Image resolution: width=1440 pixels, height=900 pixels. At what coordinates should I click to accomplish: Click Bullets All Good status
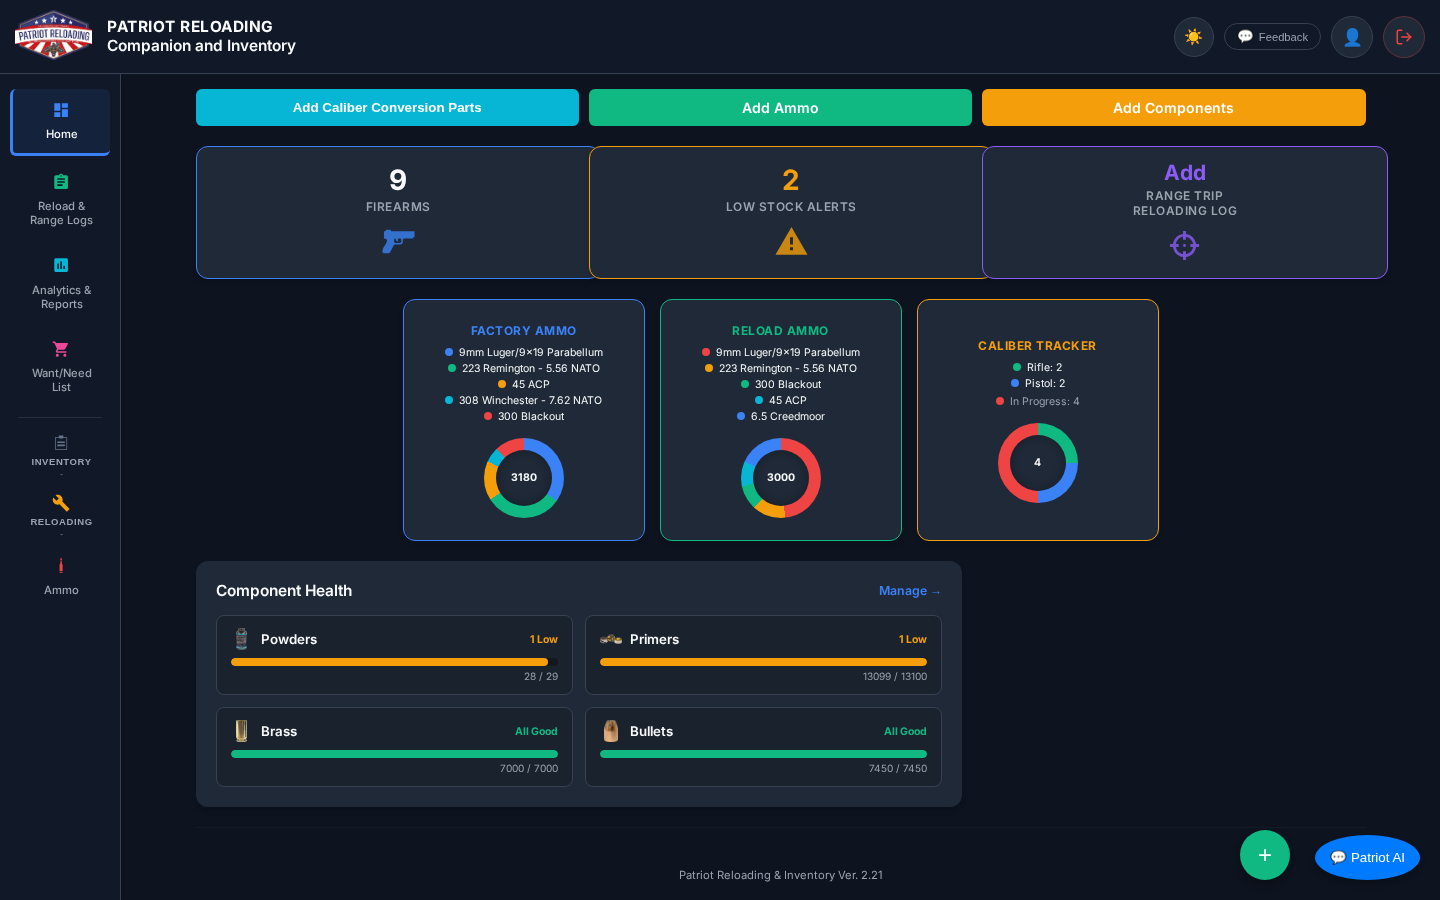click(905, 732)
